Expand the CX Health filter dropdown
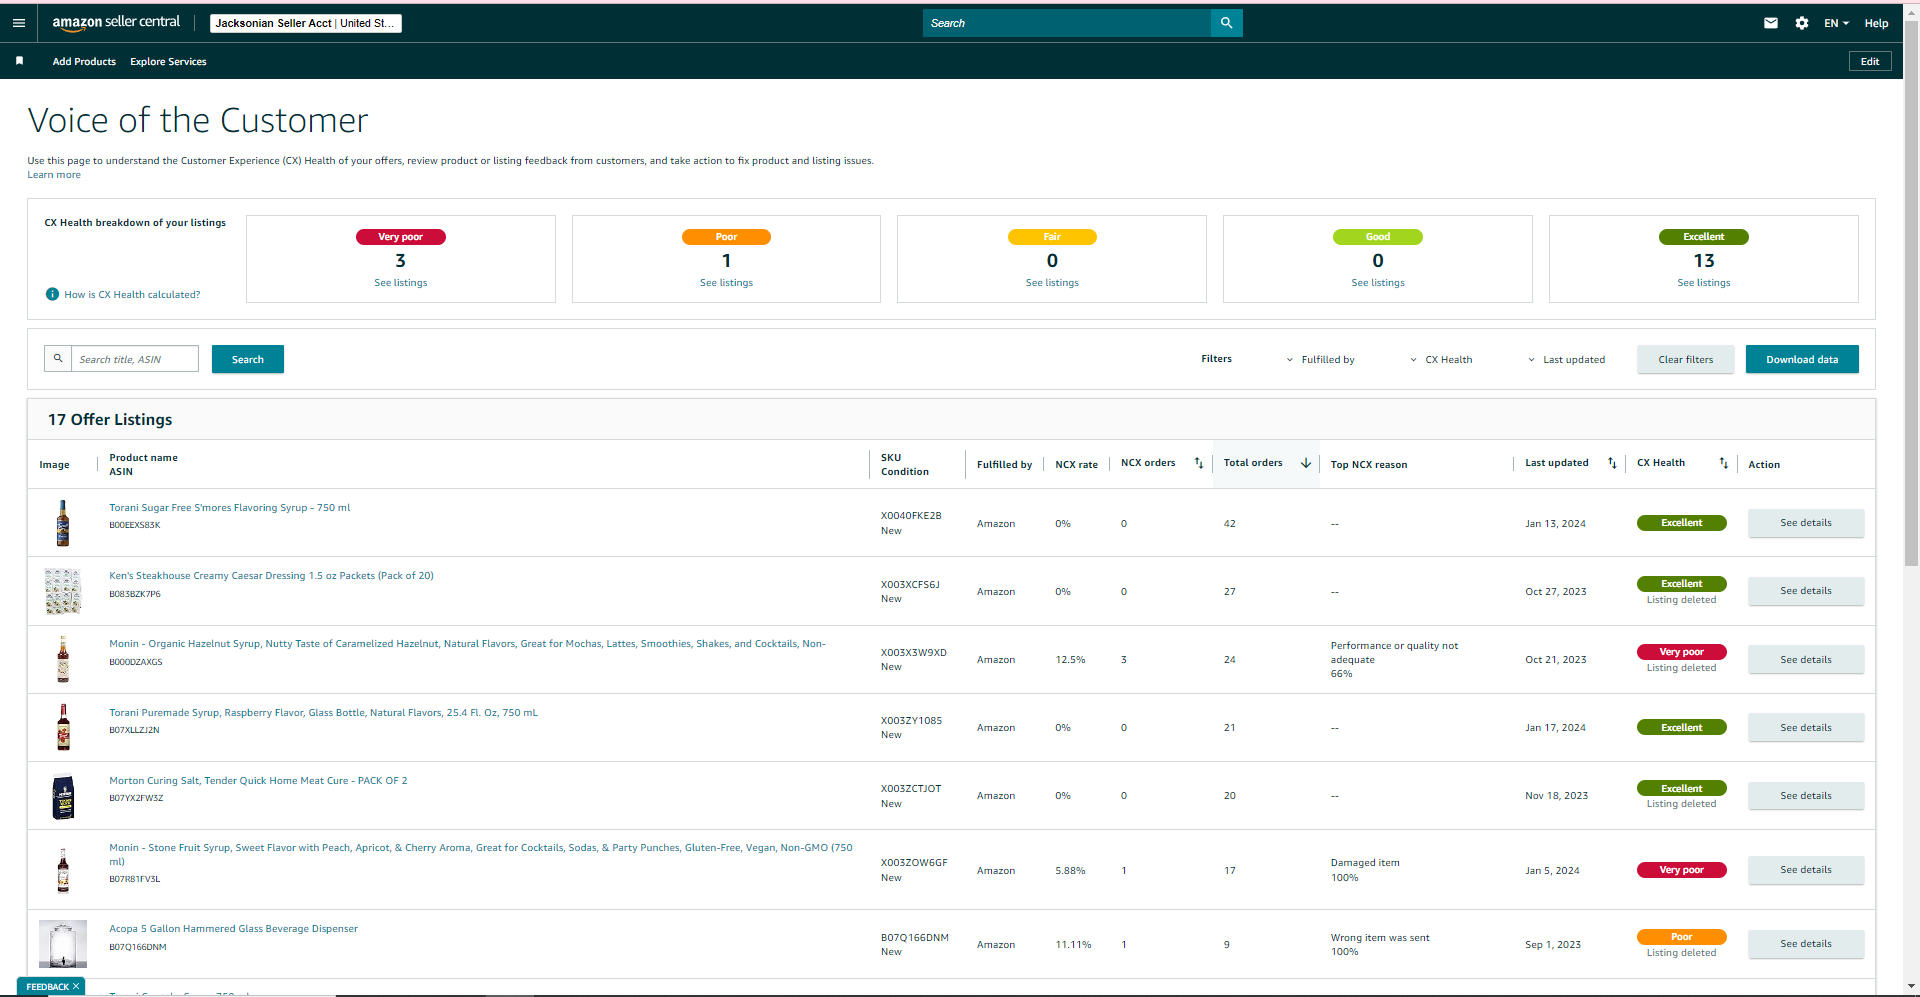Viewport: 1920px width, 997px height. 1441,360
